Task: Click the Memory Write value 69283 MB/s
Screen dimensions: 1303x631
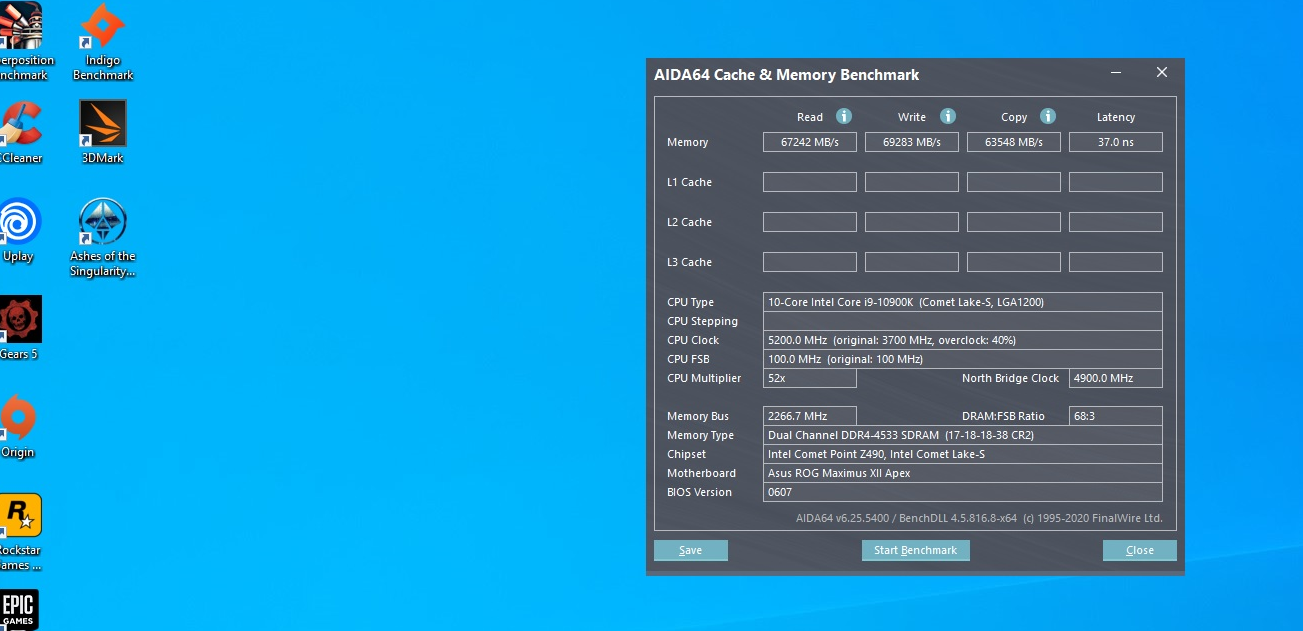Action: coord(912,142)
